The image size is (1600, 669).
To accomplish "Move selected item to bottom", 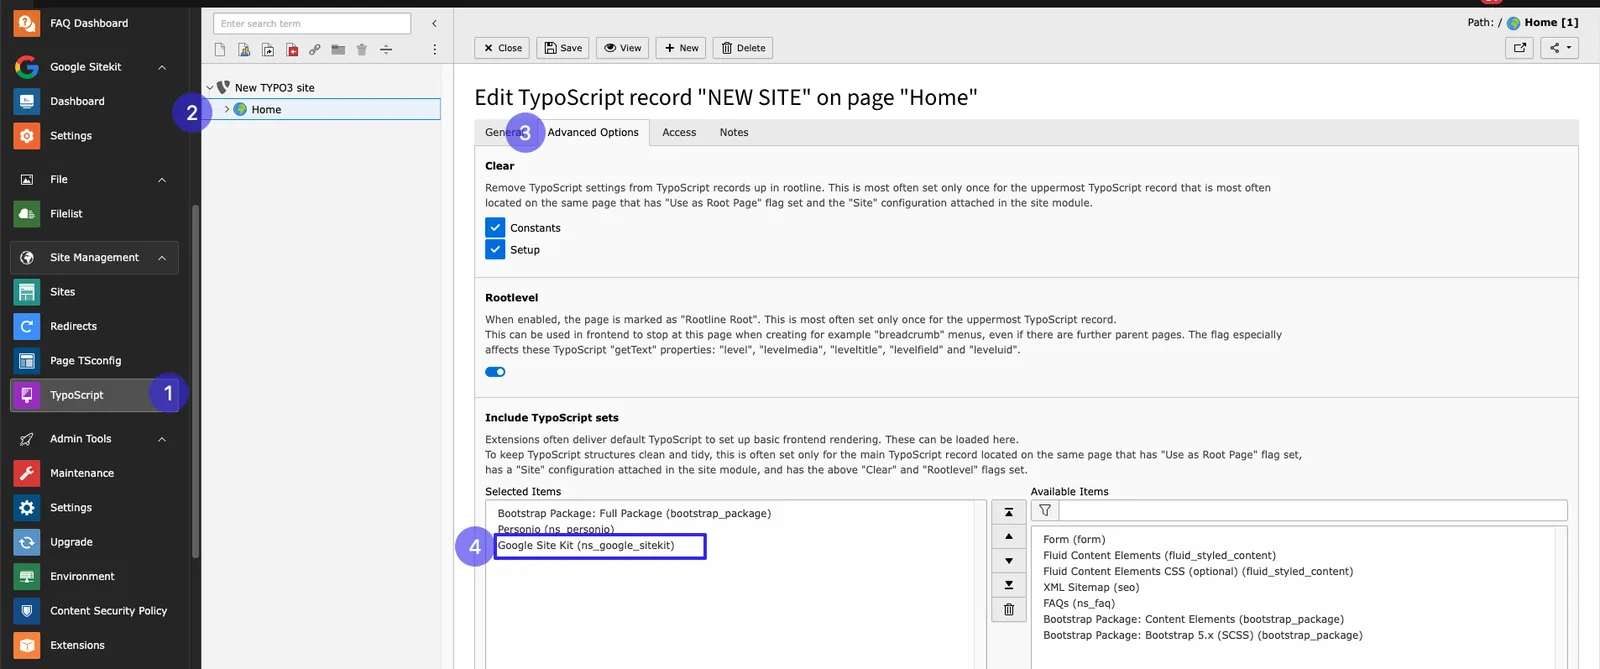I will (x=1009, y=585).
